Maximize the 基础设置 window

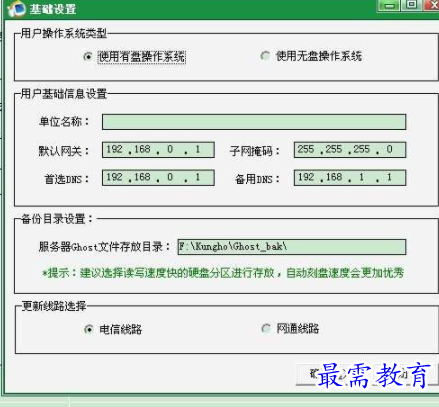[x=411, y=5]
